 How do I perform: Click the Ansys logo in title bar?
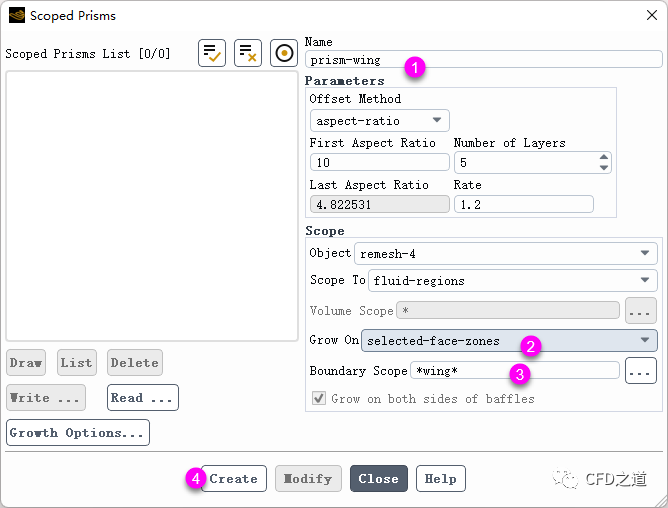[16, 15]
